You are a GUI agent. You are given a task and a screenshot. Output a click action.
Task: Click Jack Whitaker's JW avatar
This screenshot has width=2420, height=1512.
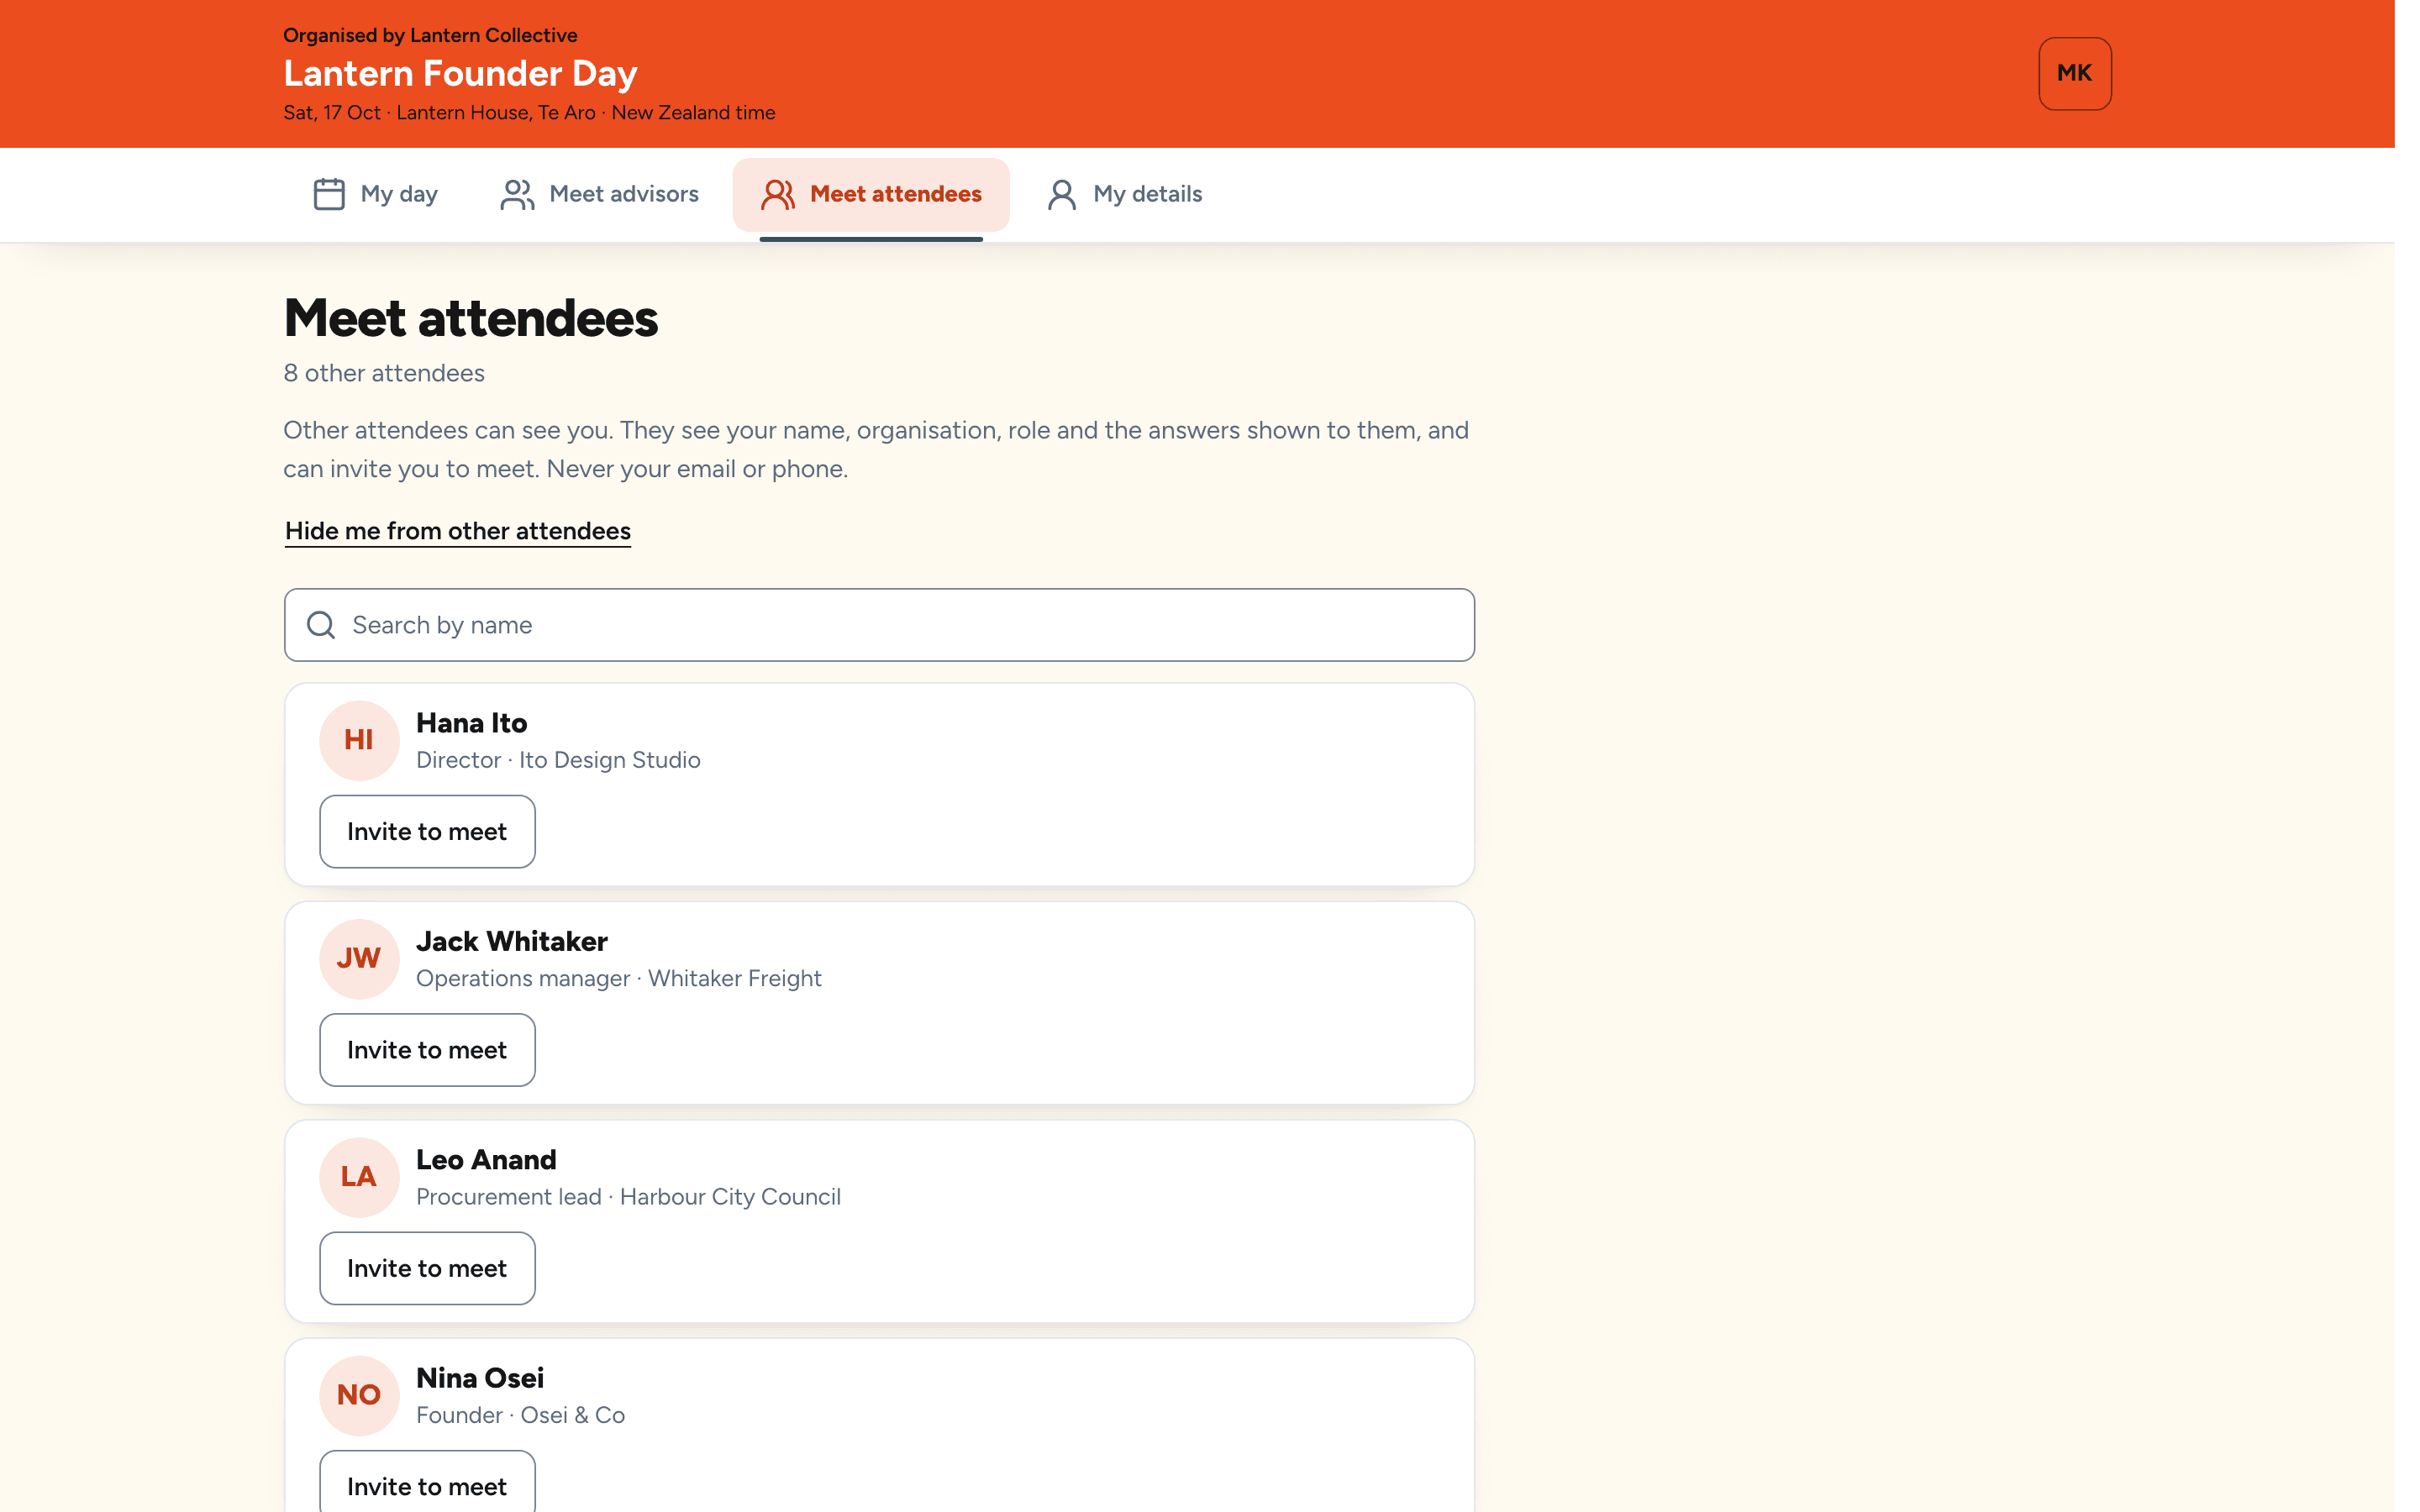pyautogui.click(x=359, y=958)
